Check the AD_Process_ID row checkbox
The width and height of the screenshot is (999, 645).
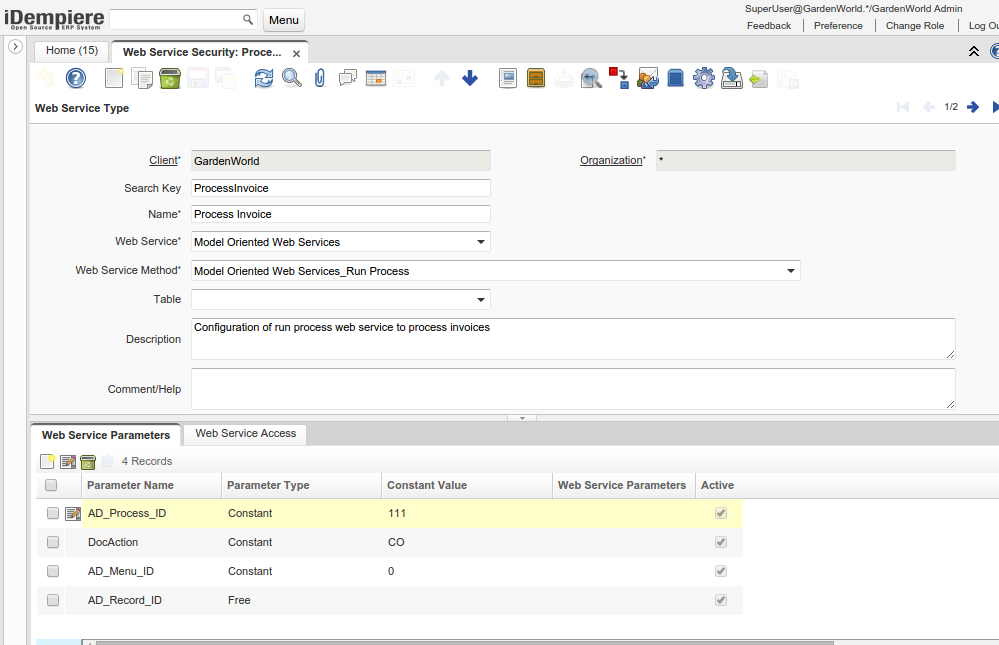pyautogui.click(x=53, y=513)
